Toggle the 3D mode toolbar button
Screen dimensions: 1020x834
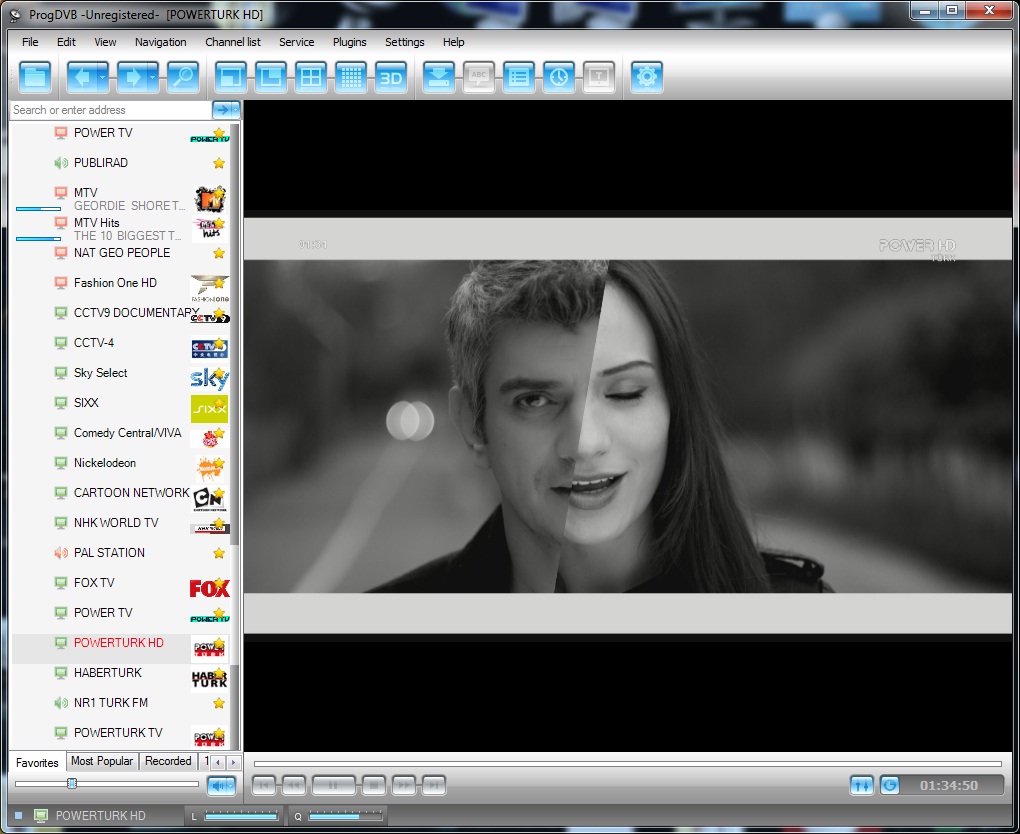point(391,77)
